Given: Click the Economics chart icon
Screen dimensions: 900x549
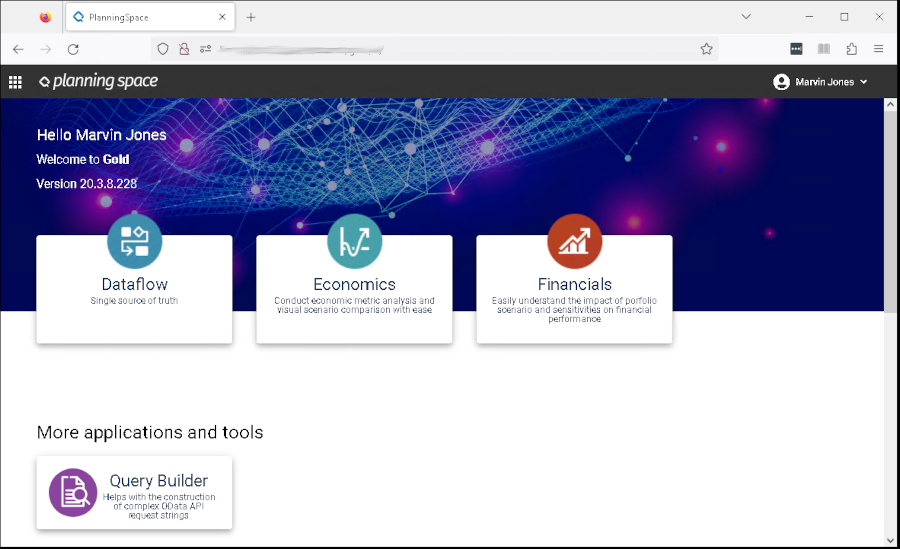Looking at the screenshot, I should point(354,241).
